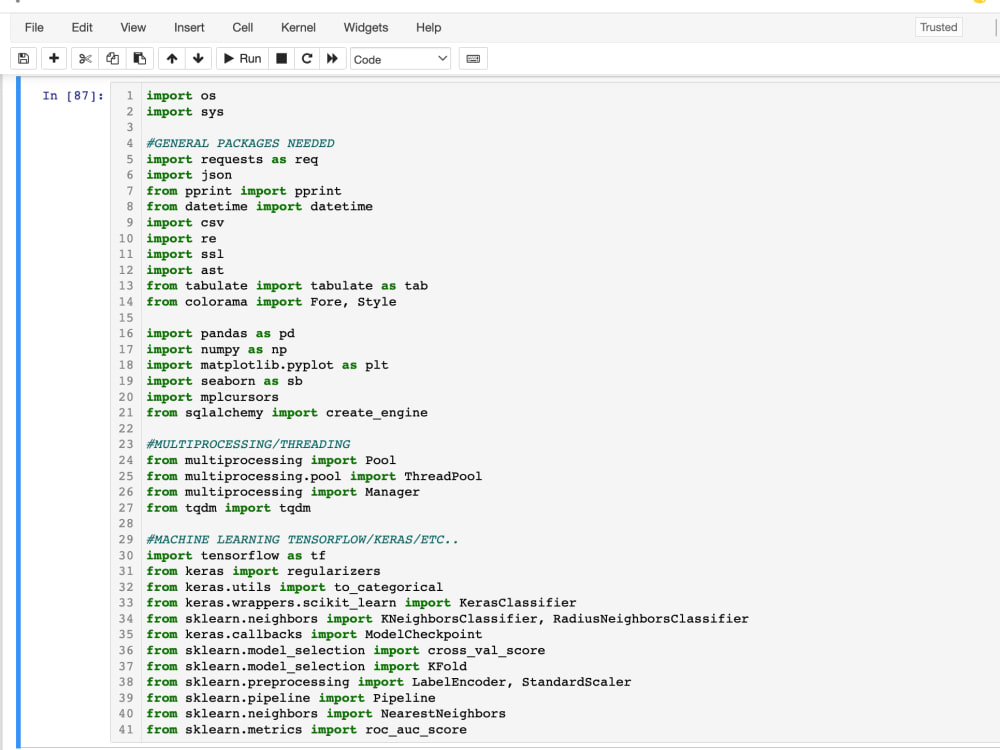Click the Pipeline import line

[x=291, y=698]
